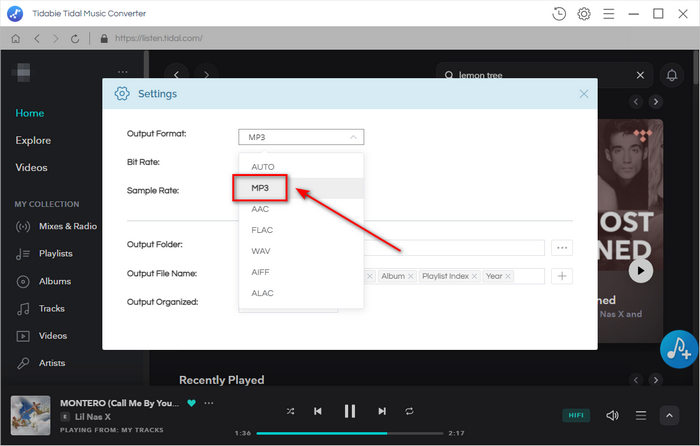Open Videos in My Collection
700x446 pixels.
coord(42,336)
